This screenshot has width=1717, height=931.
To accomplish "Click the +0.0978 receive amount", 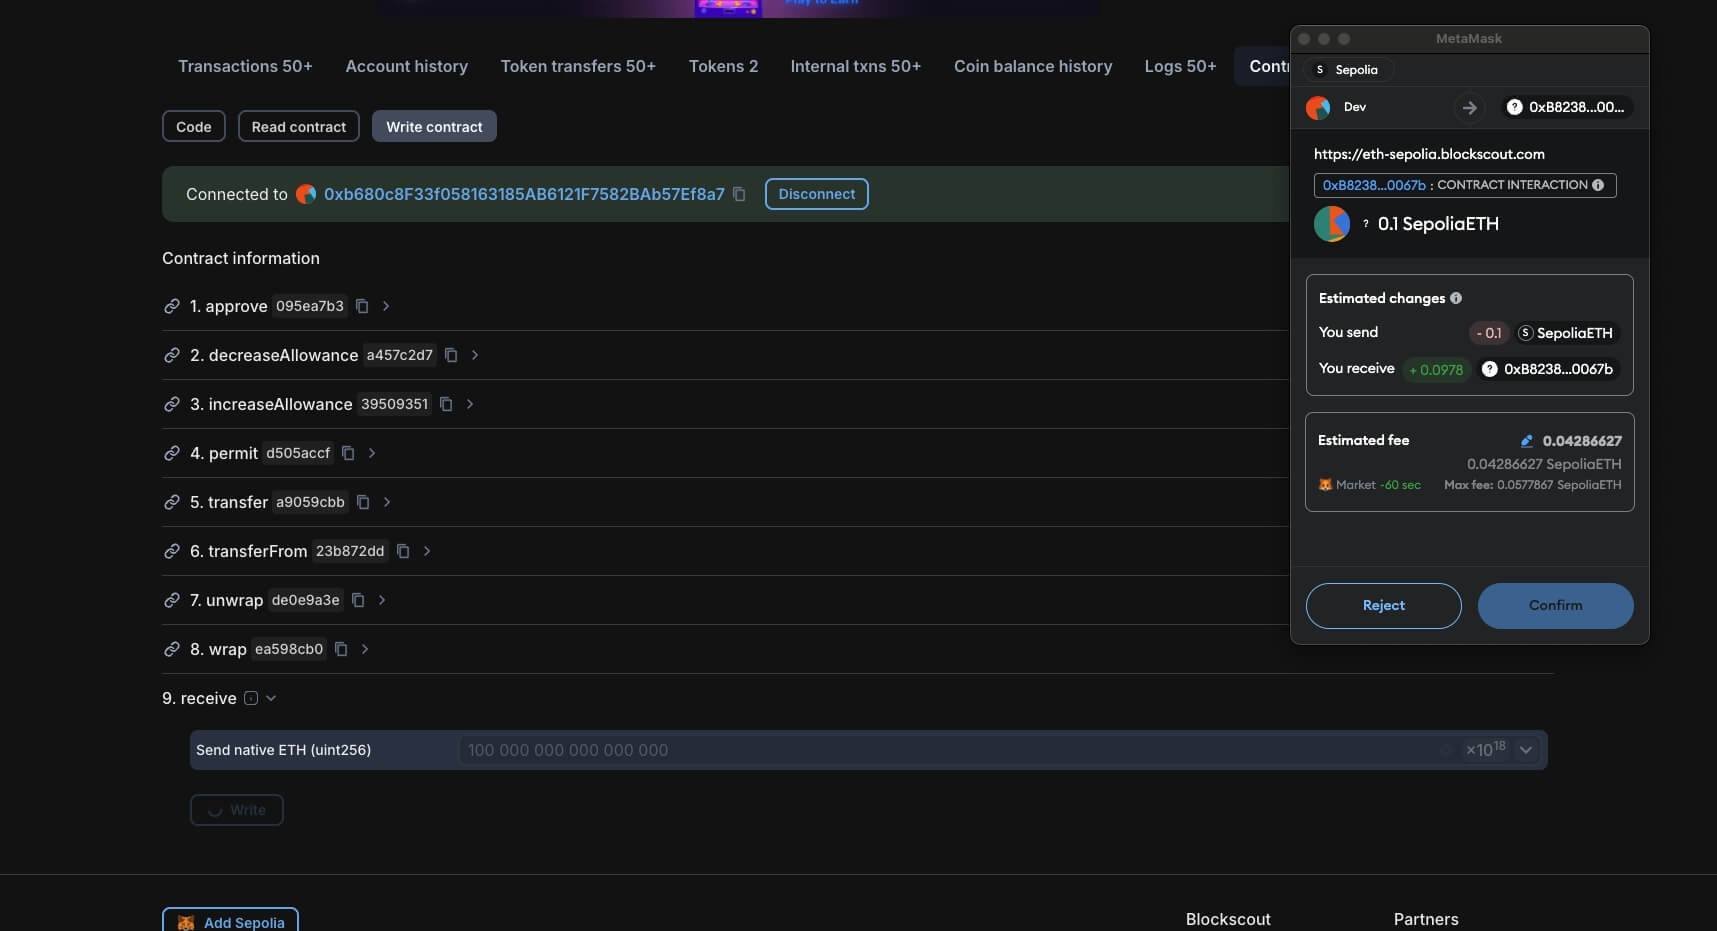I will 1436,370.
